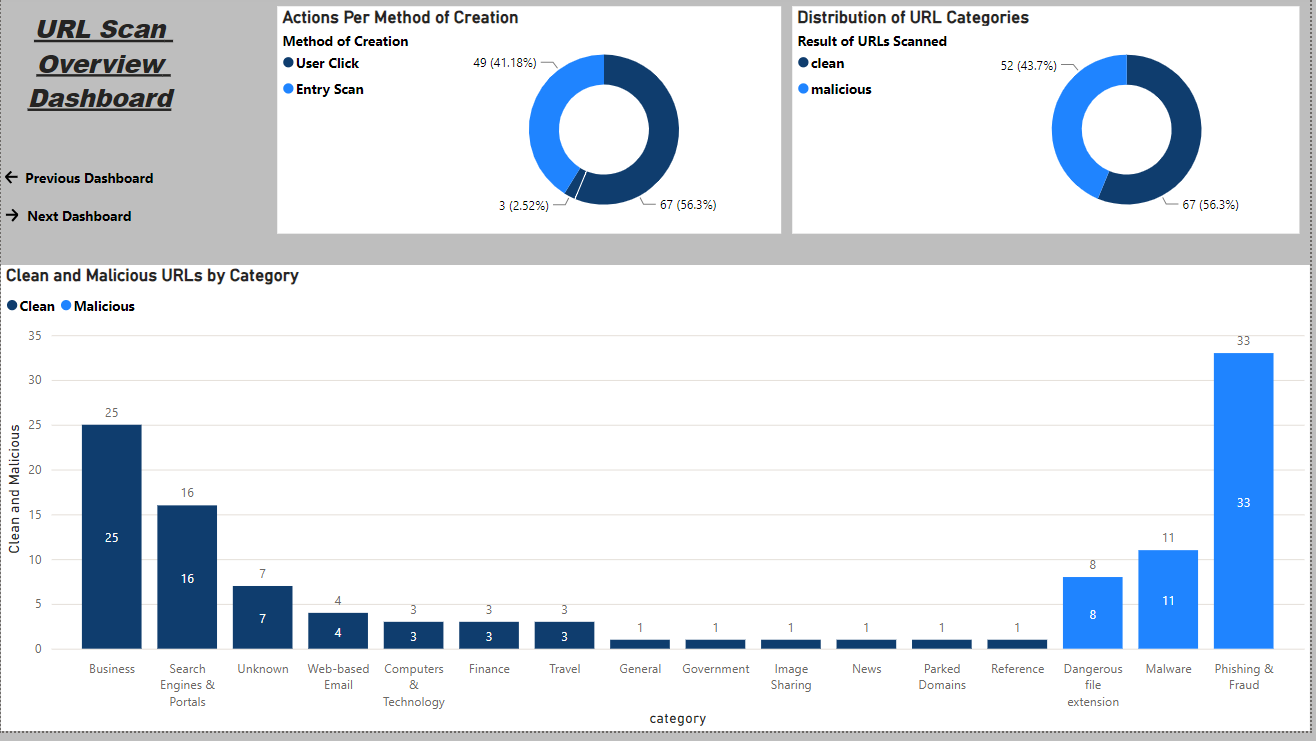Select the Unknown category bar
The image size is (1316, 741).
point(262,617)
